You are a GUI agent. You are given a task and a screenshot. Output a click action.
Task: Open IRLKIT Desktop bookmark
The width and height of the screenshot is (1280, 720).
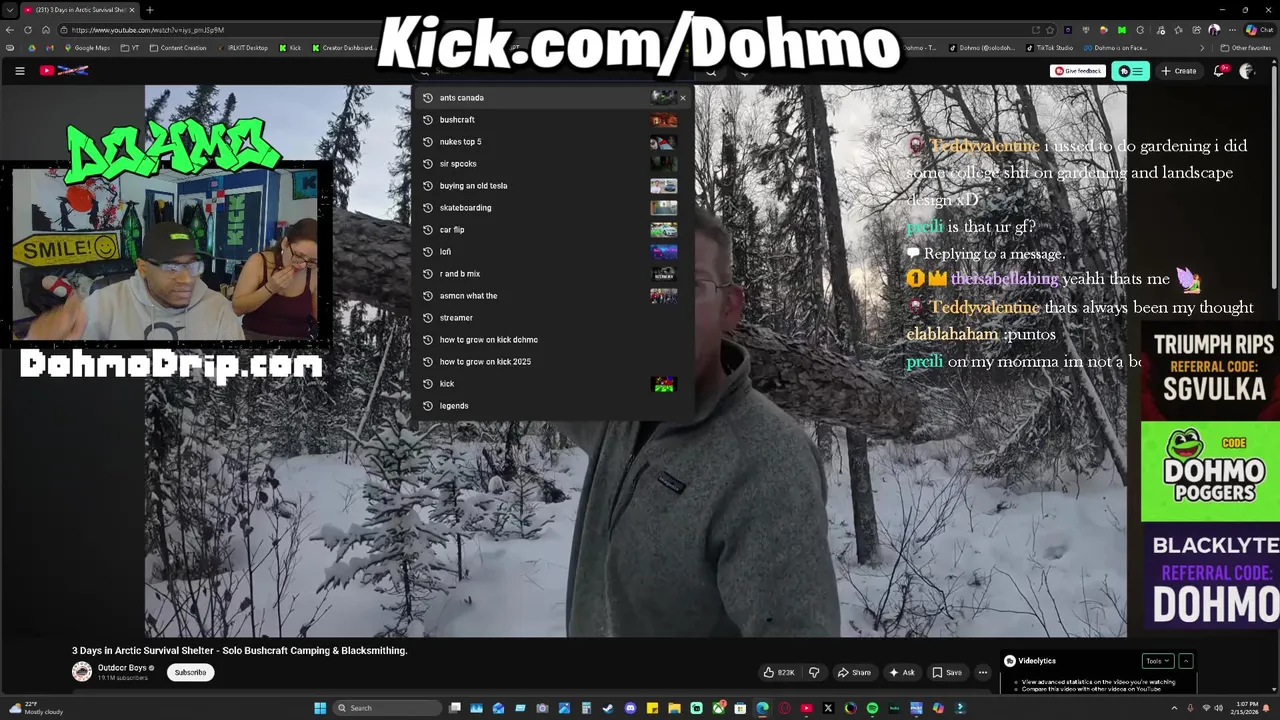pos(242,48)
